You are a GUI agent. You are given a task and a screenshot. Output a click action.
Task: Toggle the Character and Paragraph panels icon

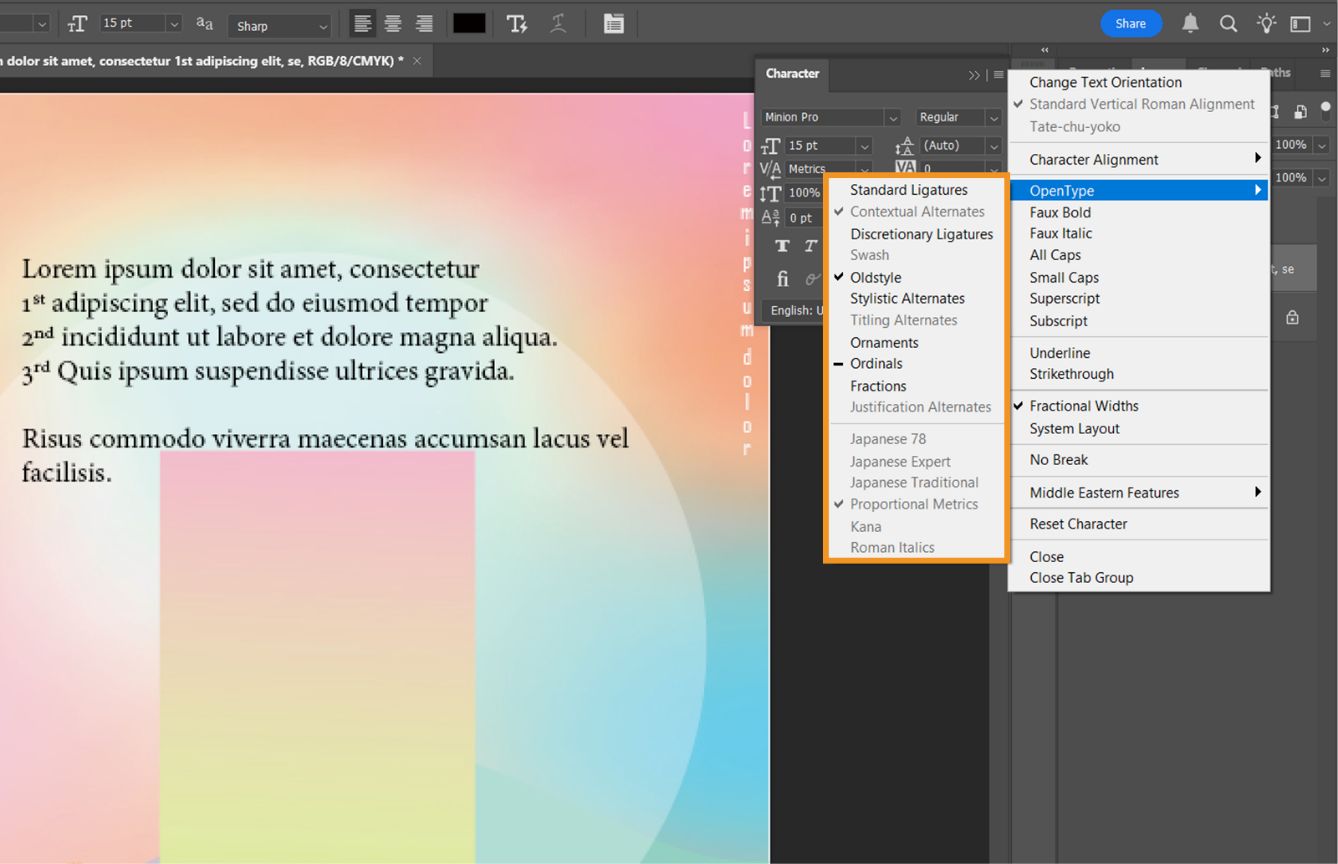point(613,24)
